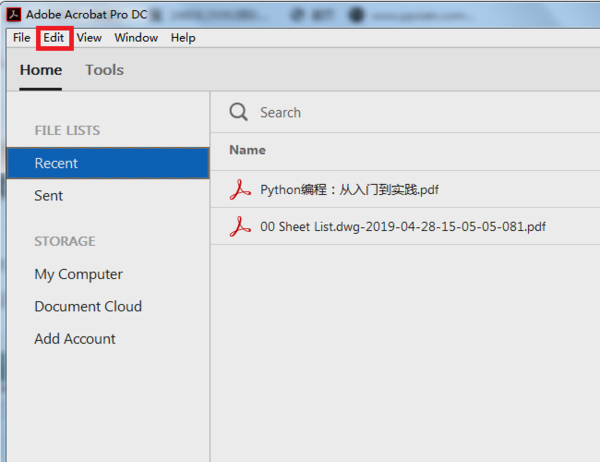The height and width of the screenshot is (462, 600).
Task: Open the Edit menu
Action: coord(54,38)
